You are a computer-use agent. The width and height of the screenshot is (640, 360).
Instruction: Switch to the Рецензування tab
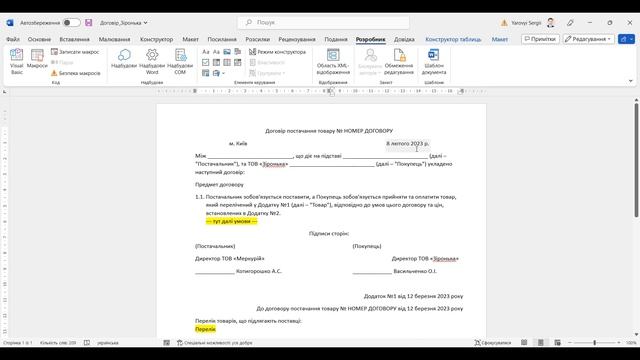(x=297, y=39)
